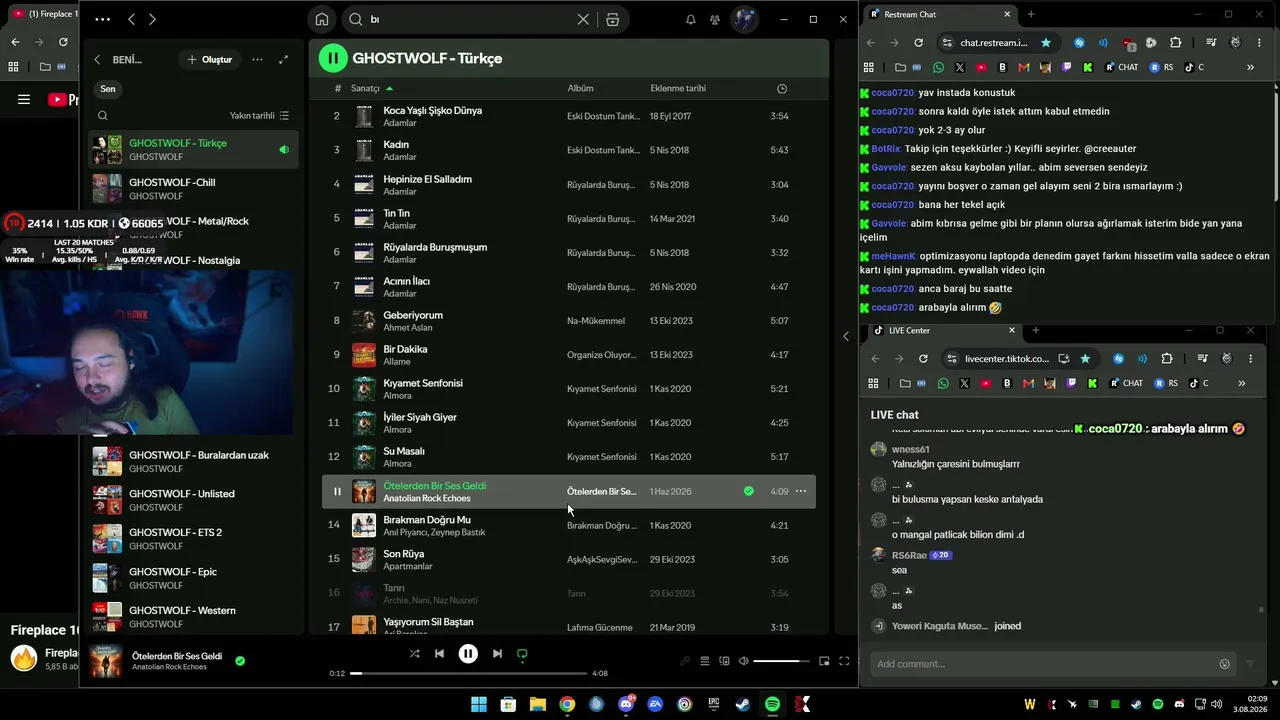Go back in Spotify navigation history
This screenshot has width=1280, height=720.
tap(131, 19)
